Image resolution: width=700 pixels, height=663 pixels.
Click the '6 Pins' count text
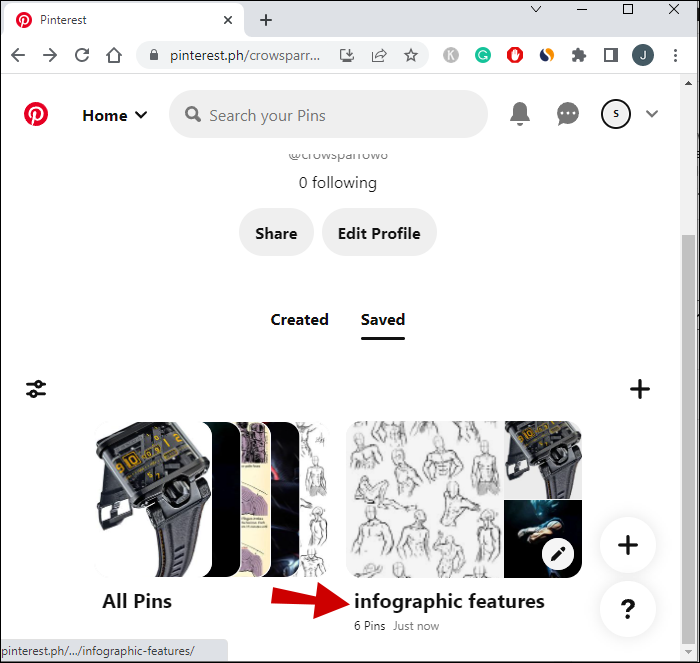click(370, 626)
